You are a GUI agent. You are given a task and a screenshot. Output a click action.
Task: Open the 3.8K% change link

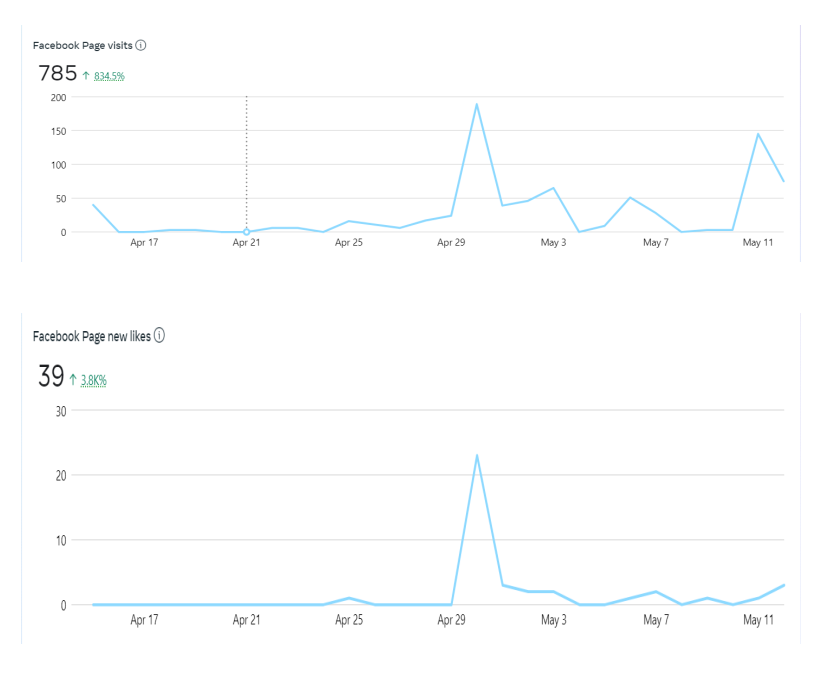point(94,380)
